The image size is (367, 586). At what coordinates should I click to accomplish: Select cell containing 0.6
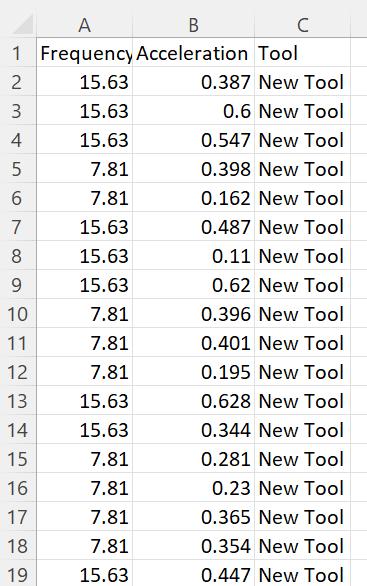click(x=193, y=111)
